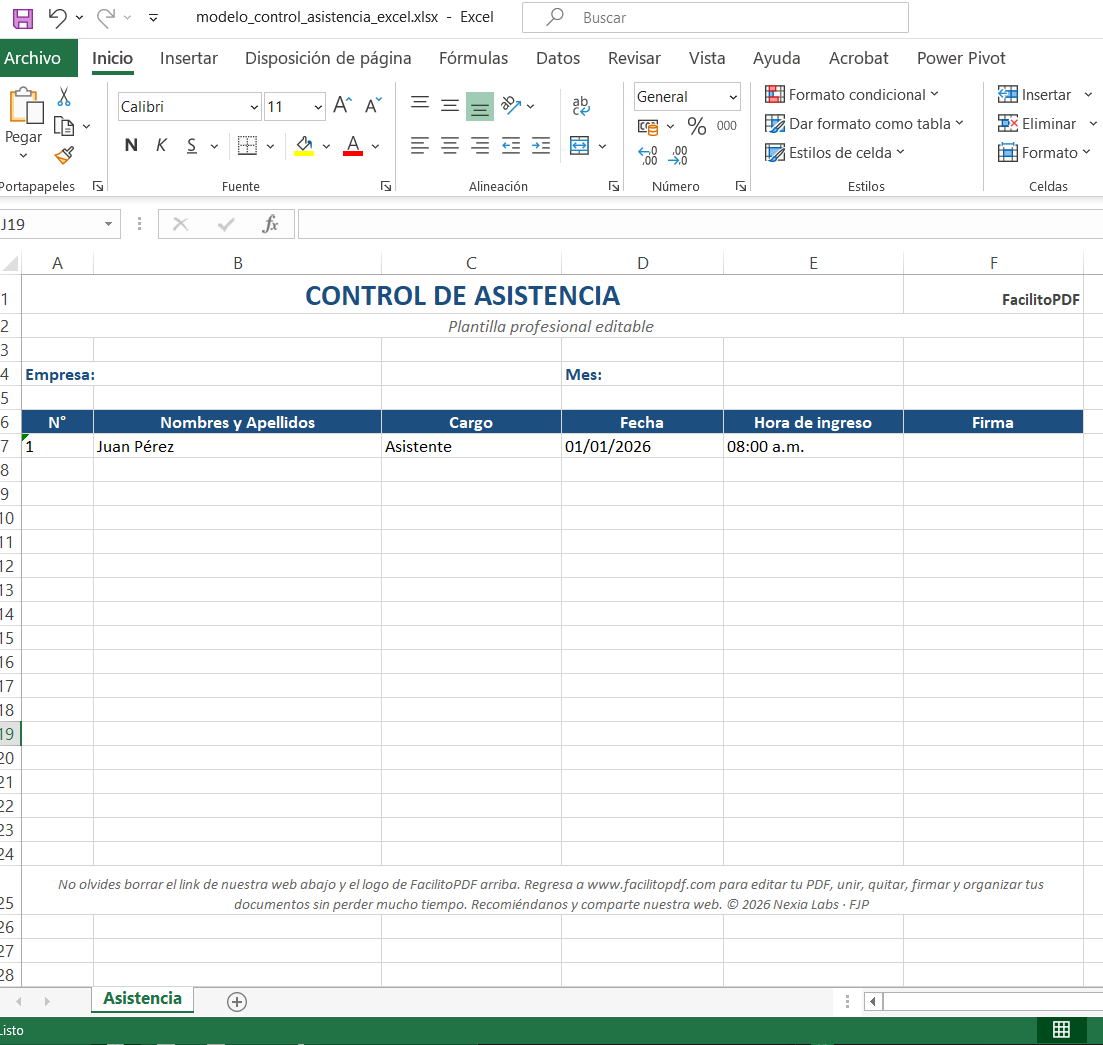Align cell text to the right
The height and width of the screenshot is (1045, 1103).
[x=480, y=146]
